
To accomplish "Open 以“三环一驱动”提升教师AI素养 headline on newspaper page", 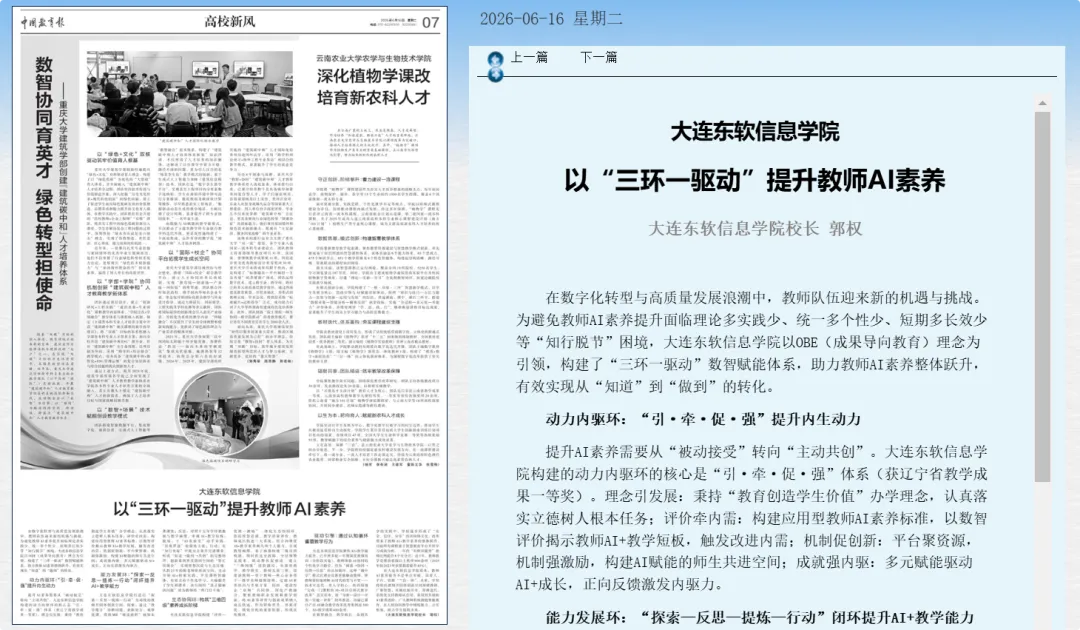I will tap(229, 509).
